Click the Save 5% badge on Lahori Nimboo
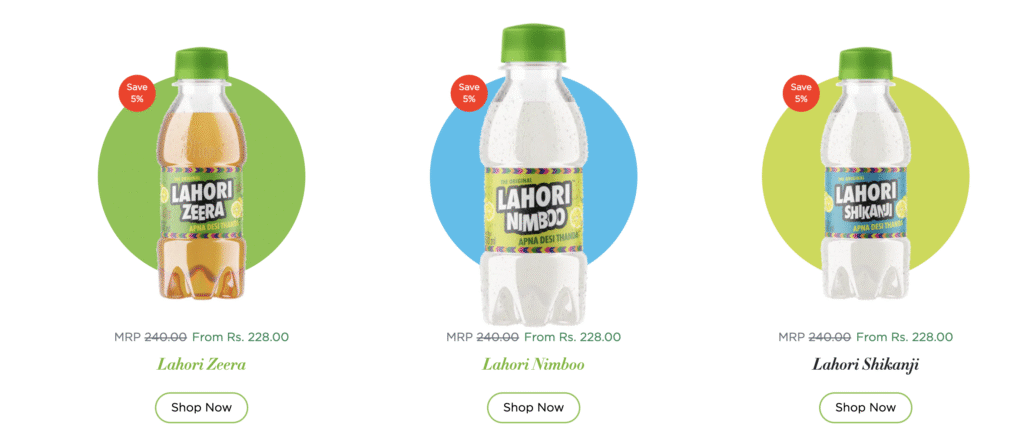 (x=469, y=93)
